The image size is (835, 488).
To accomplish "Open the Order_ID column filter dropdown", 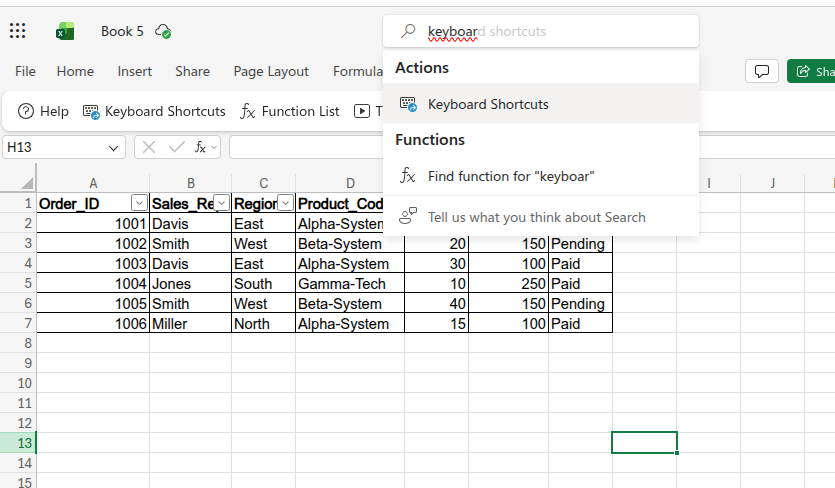I will tap(139, 203).
